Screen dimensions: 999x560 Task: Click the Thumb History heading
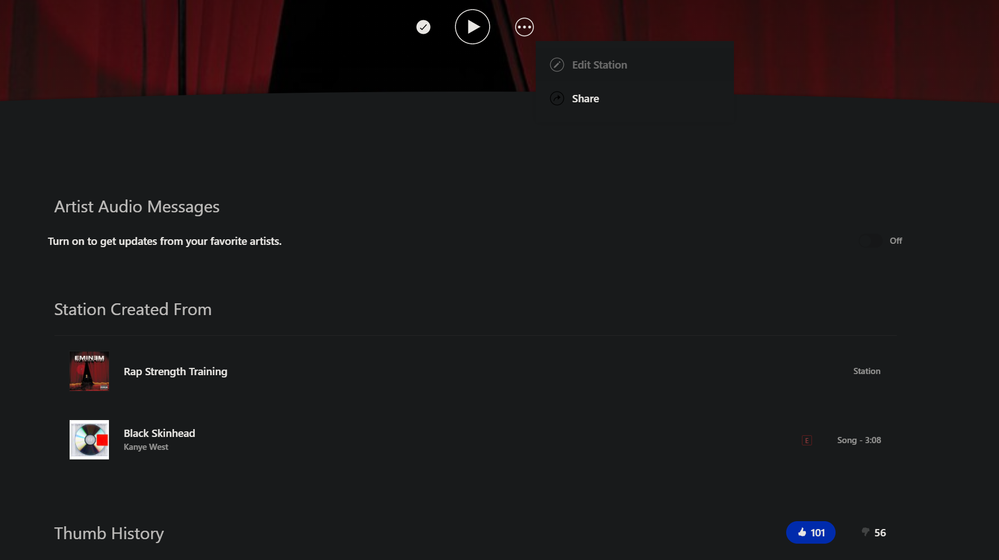pos(109,533)
